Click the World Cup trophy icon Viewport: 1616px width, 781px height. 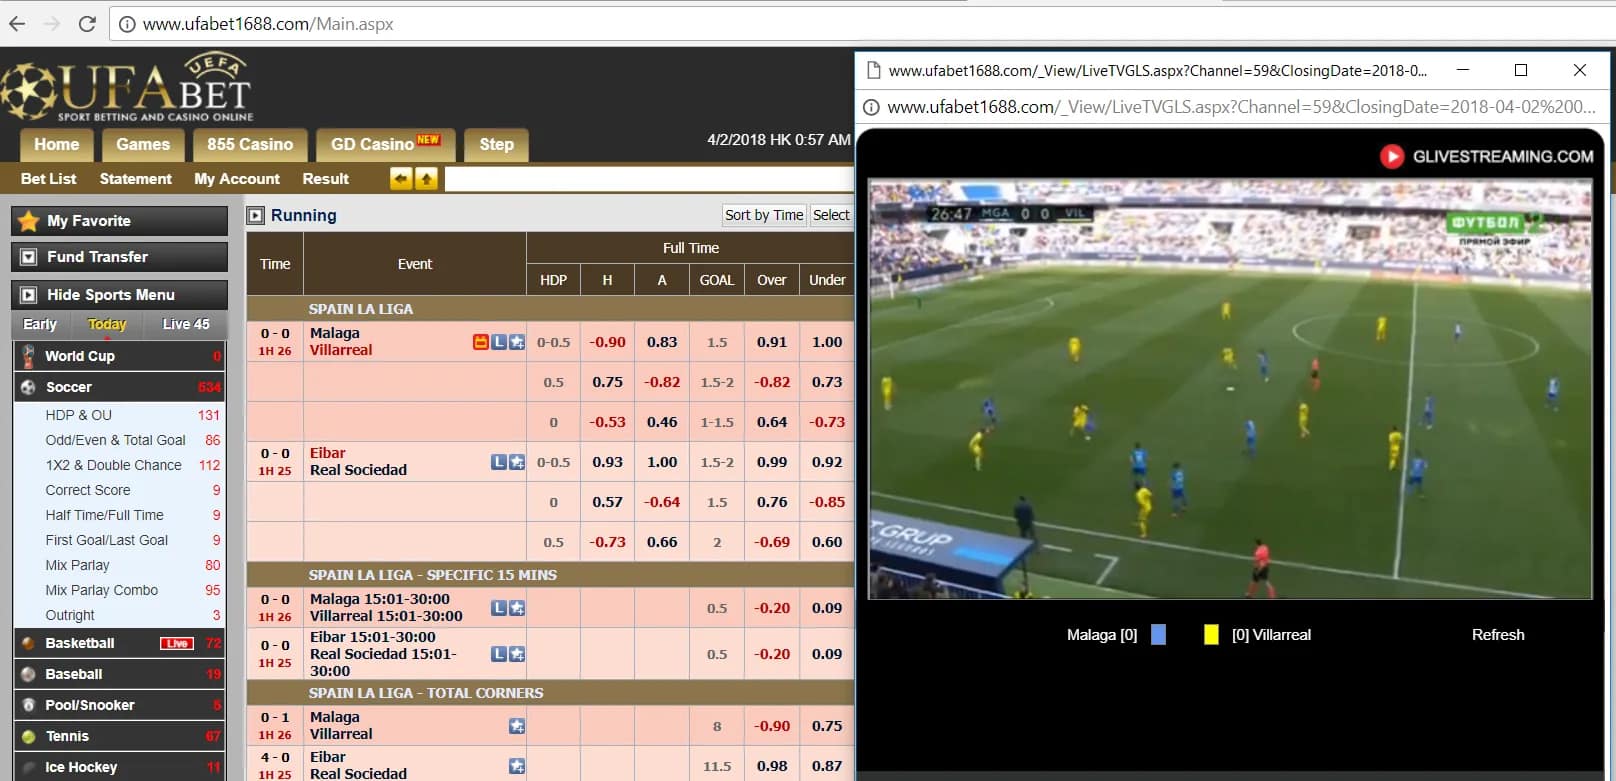[28, 356]
